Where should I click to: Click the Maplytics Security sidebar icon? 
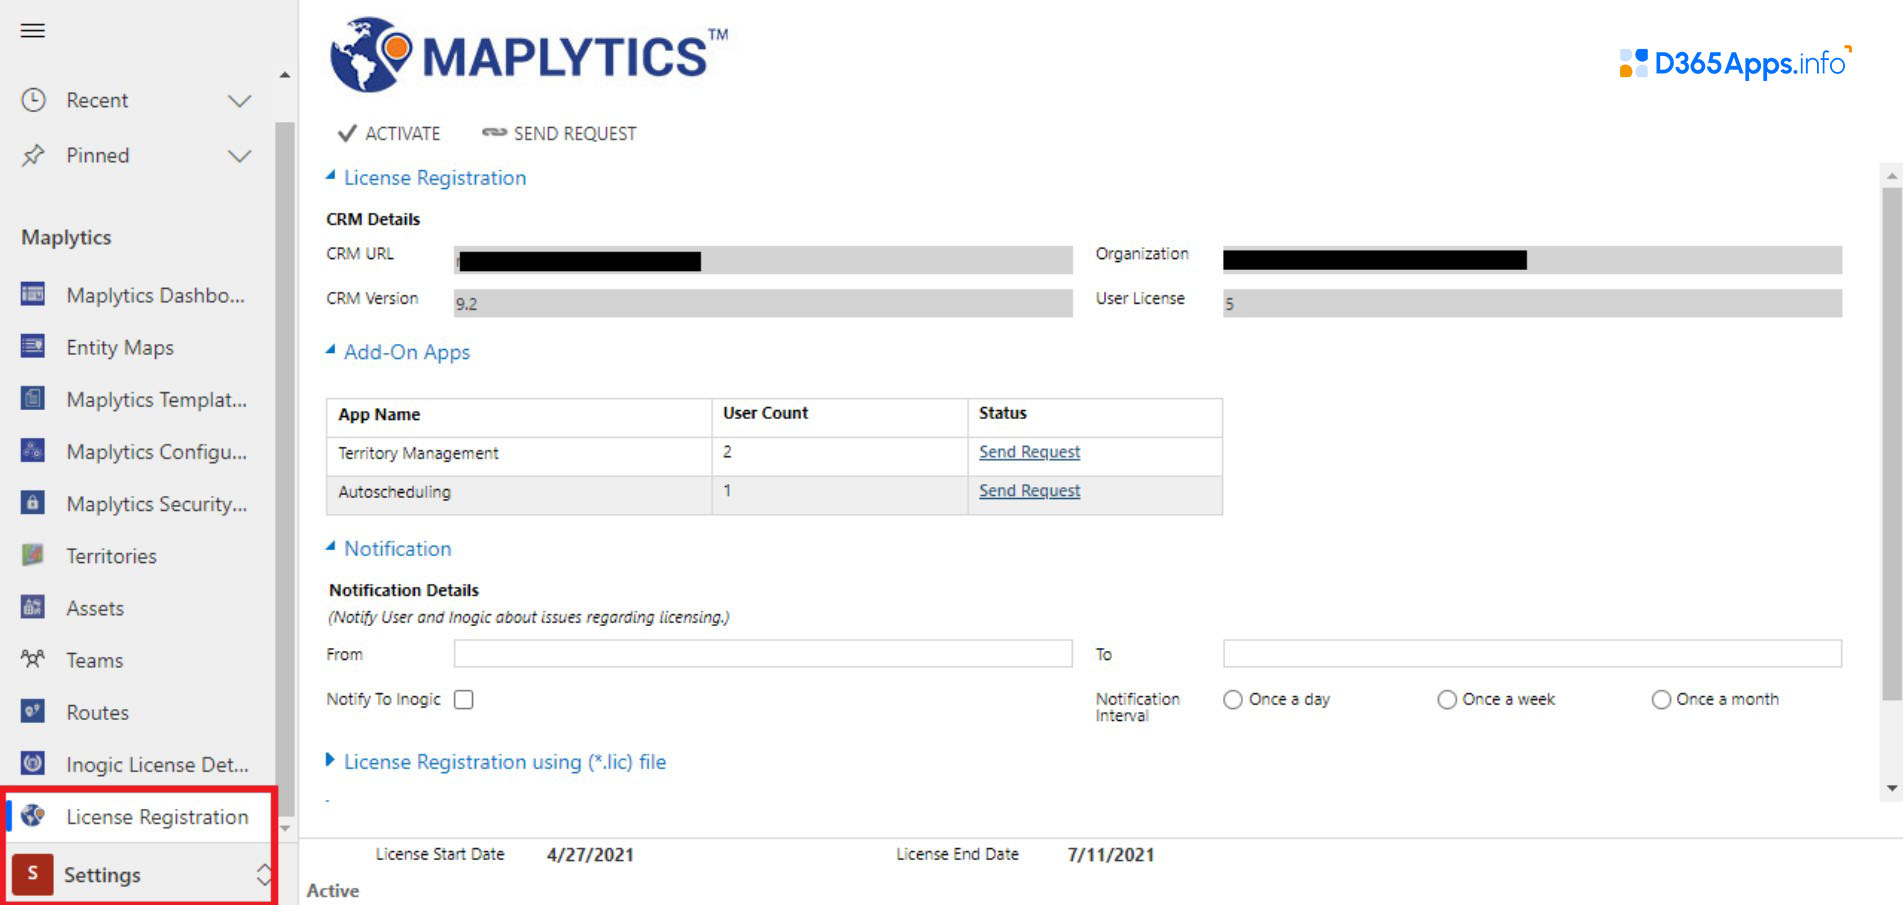pos(31,504)
